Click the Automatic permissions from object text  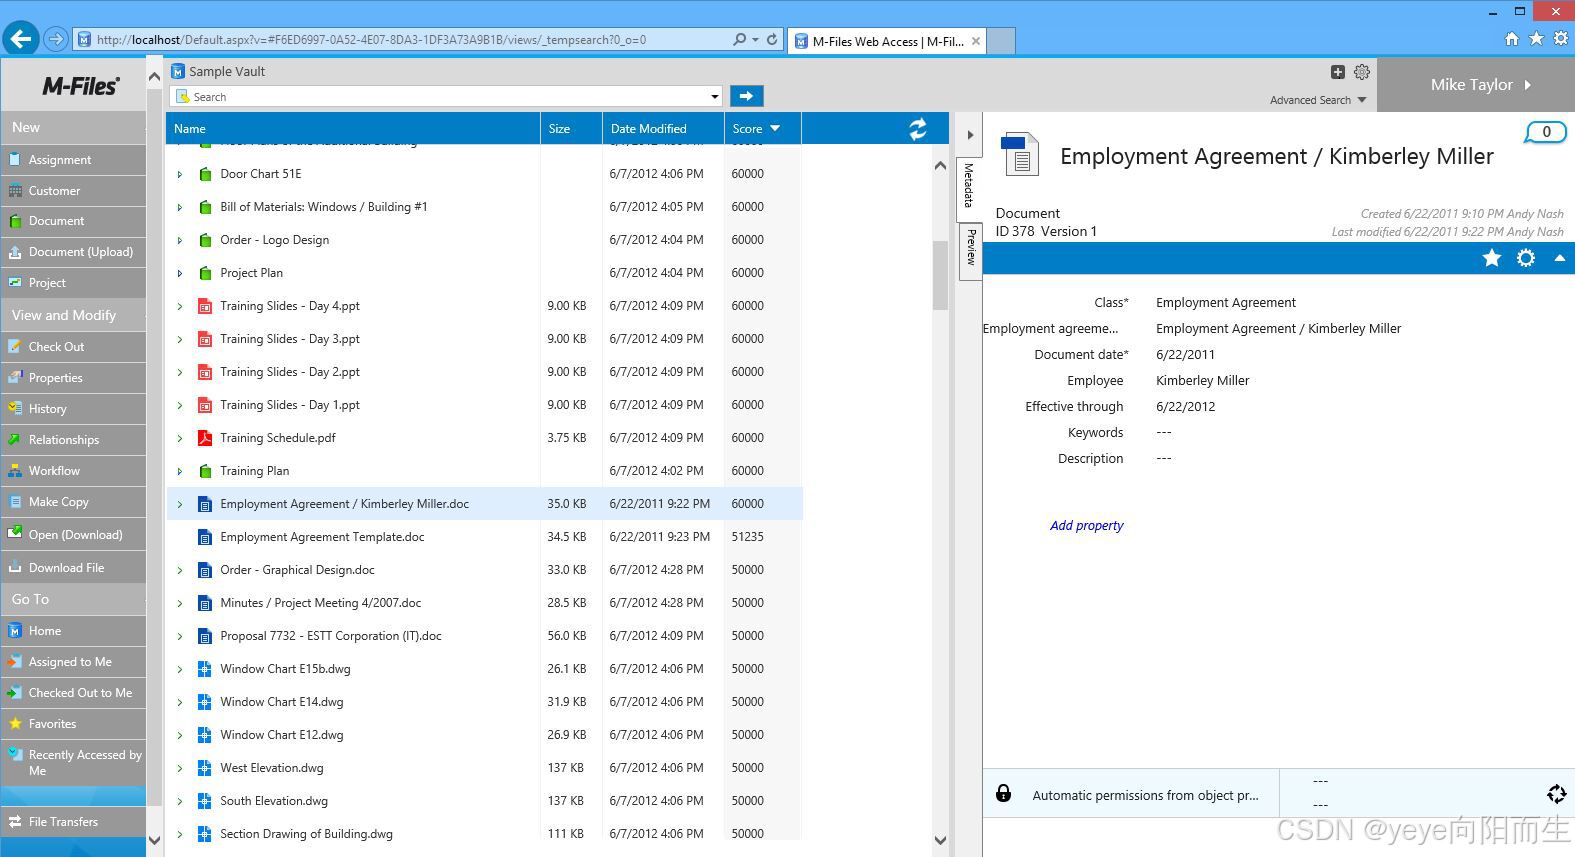pyautogui.click(x=1145, y=795)
